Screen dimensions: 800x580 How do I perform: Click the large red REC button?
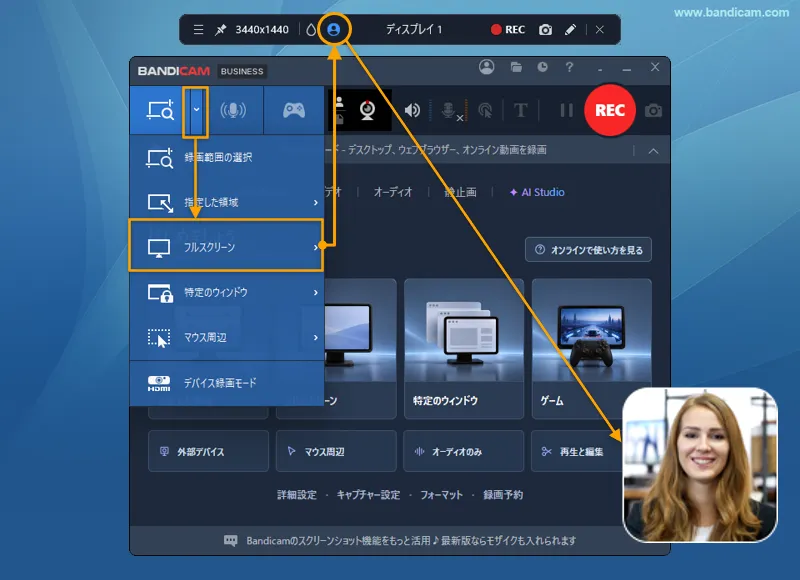(610, 110)
